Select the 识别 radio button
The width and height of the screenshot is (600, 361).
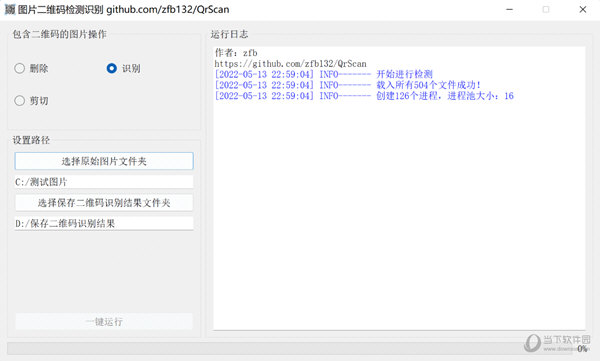pyautogui.click(x=123, y=69)
